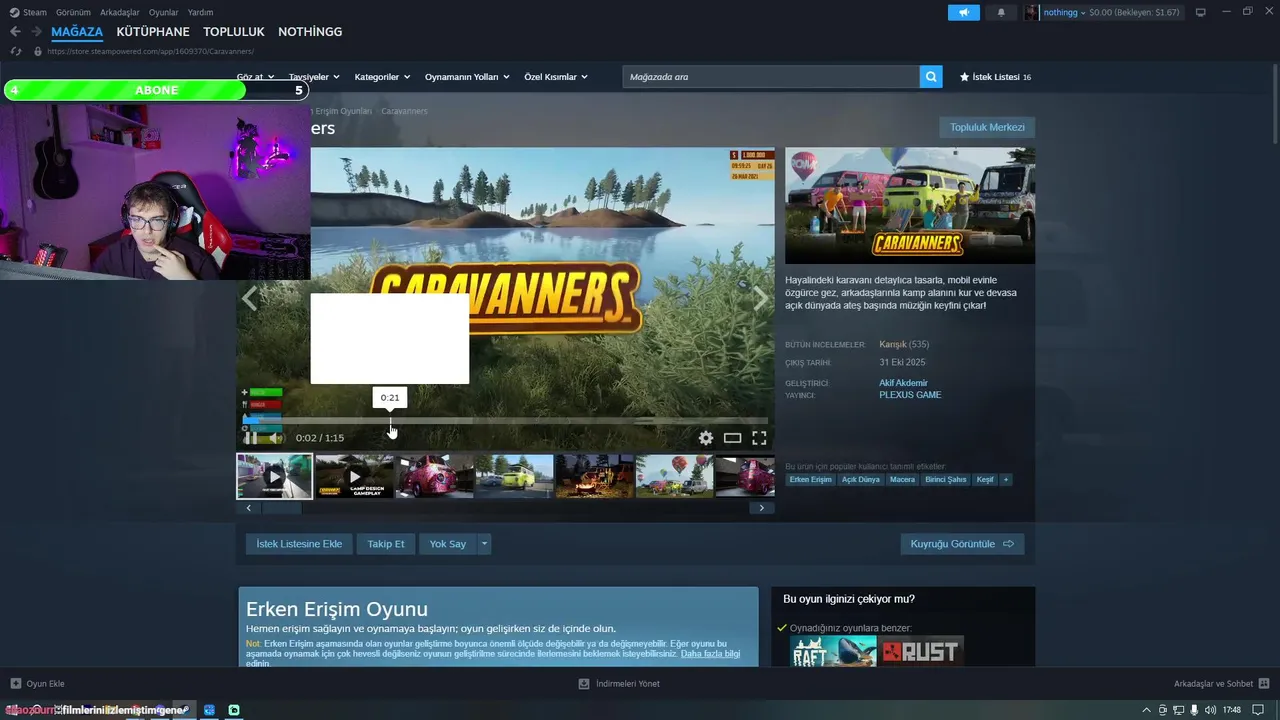Open the Oyunlar menu
This screenshot has height=720, width=1280.
164,12
